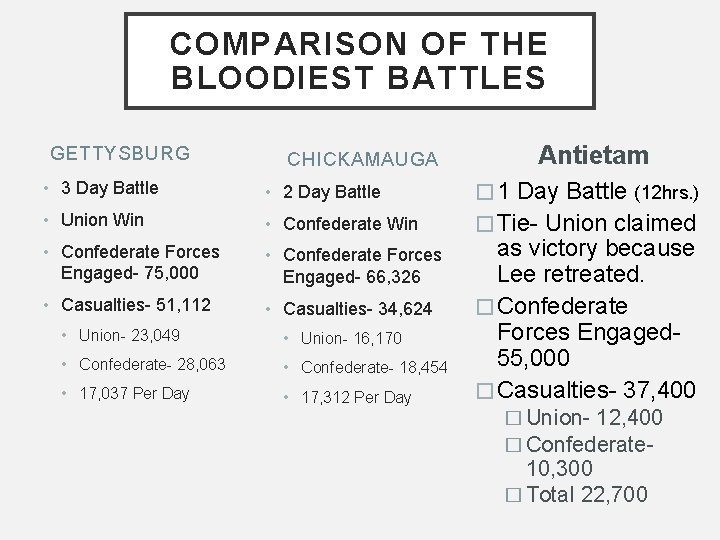Image resolution: width=720 pixels, height=540 pixels.
Task: Click the "2 Day Battle" bullet
Action: (332, 192)
